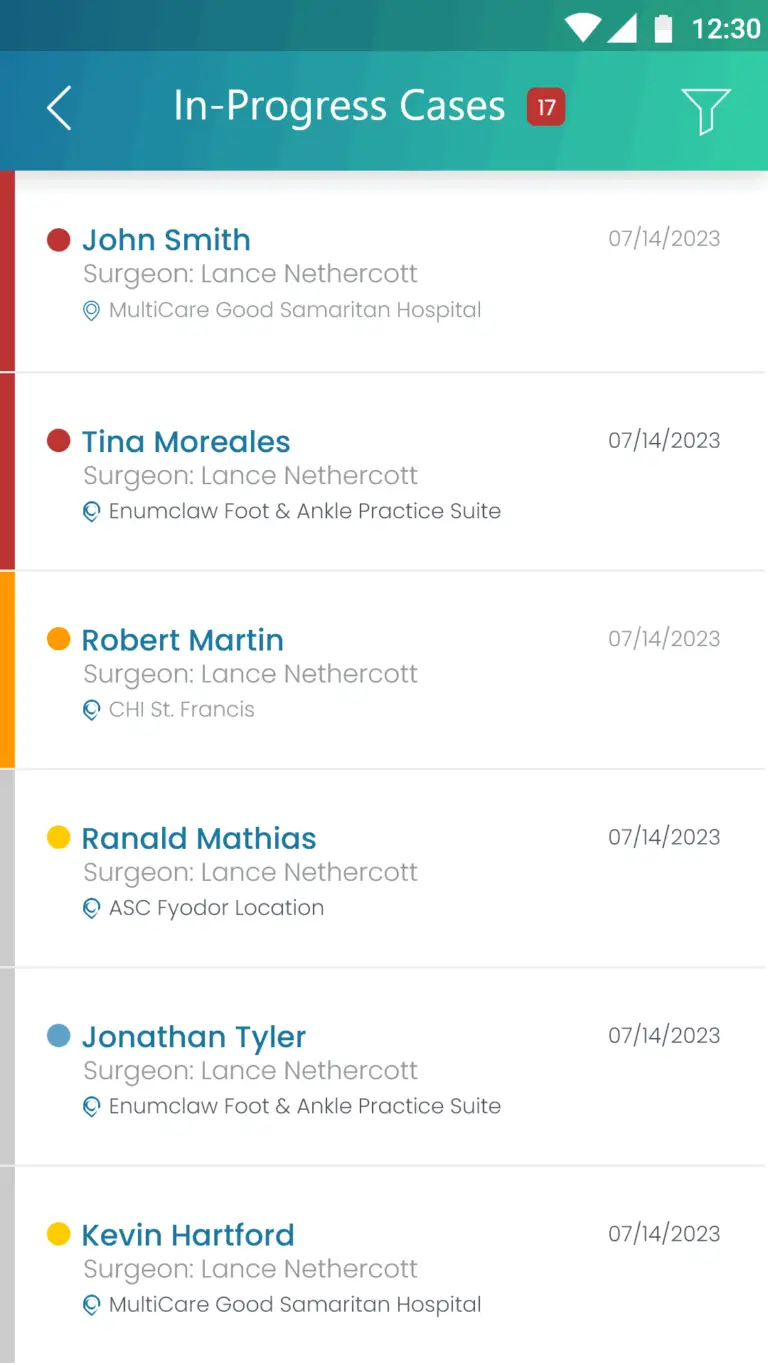Tap John Smith's red status dot

pos(59,240)
